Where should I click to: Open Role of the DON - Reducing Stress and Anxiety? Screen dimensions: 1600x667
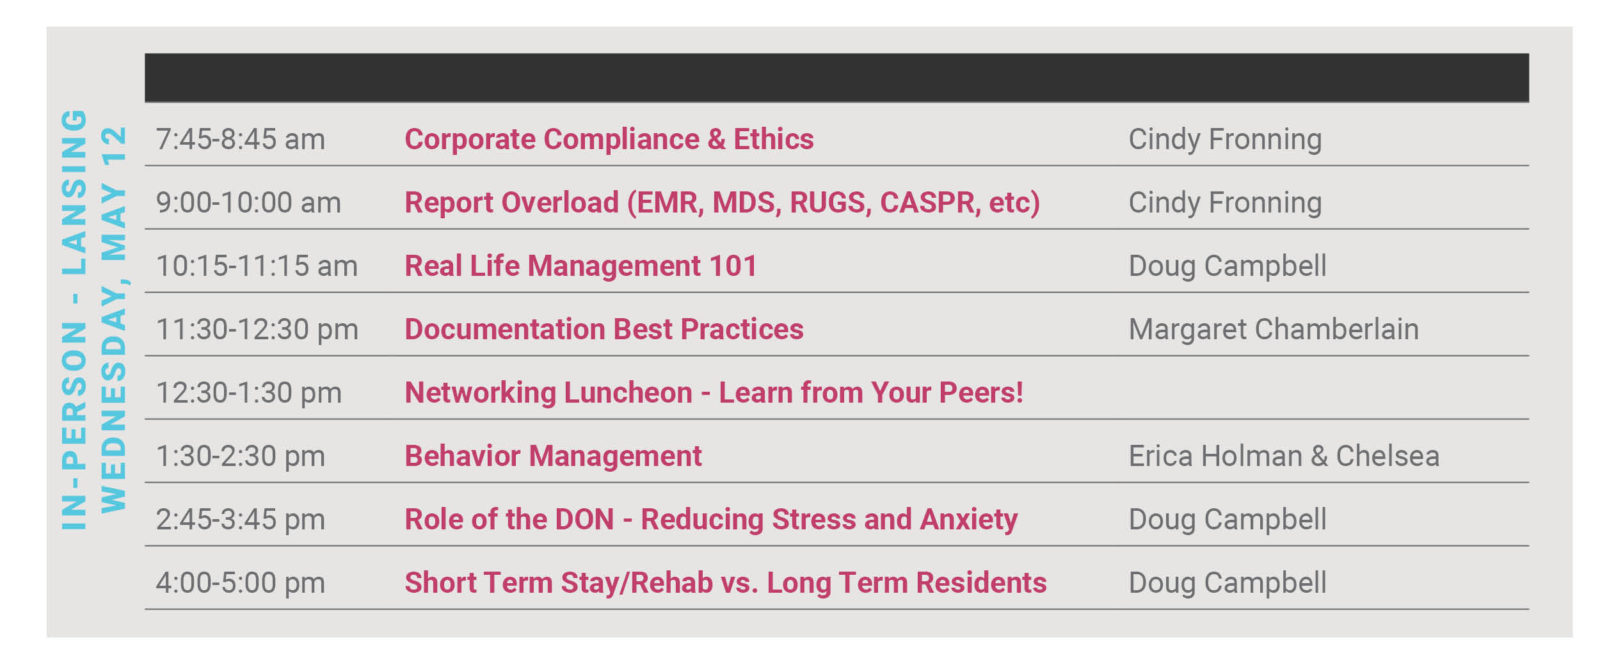711,519
